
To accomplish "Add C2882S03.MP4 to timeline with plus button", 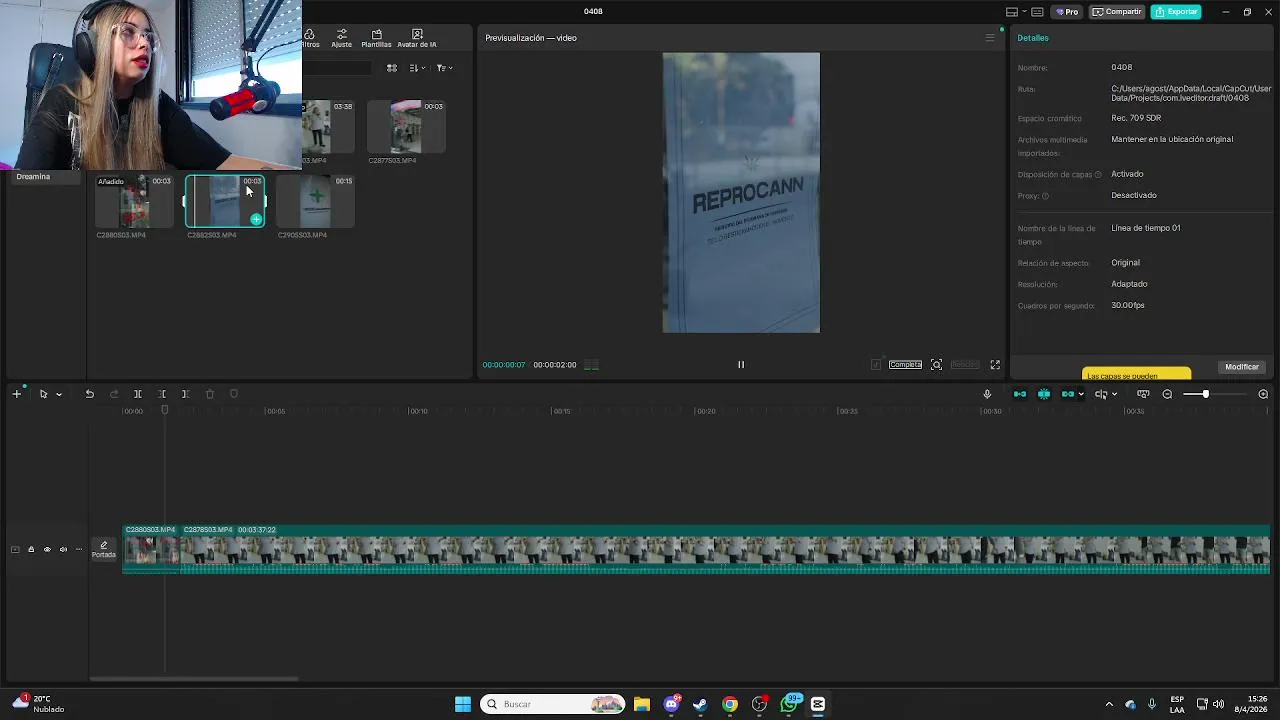I will pos(256,219).
